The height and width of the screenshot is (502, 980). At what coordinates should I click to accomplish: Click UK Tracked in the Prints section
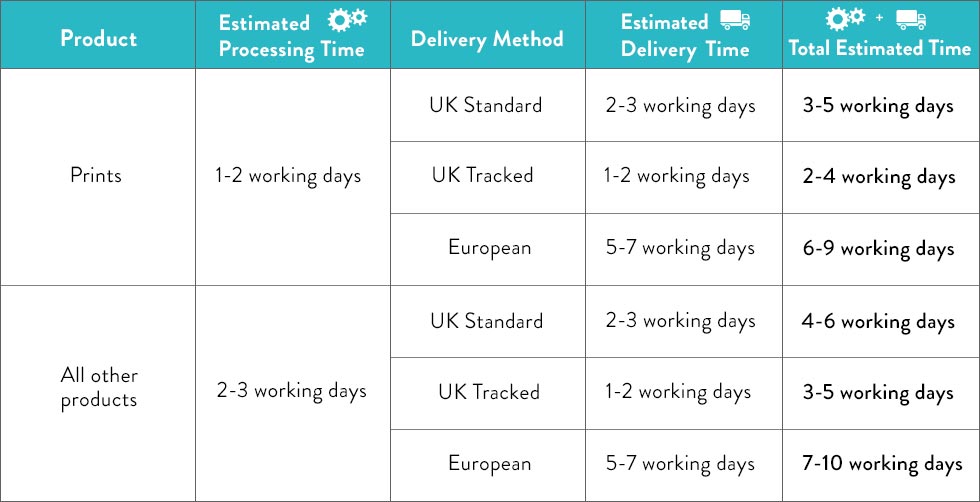click(x=482, y=175)
